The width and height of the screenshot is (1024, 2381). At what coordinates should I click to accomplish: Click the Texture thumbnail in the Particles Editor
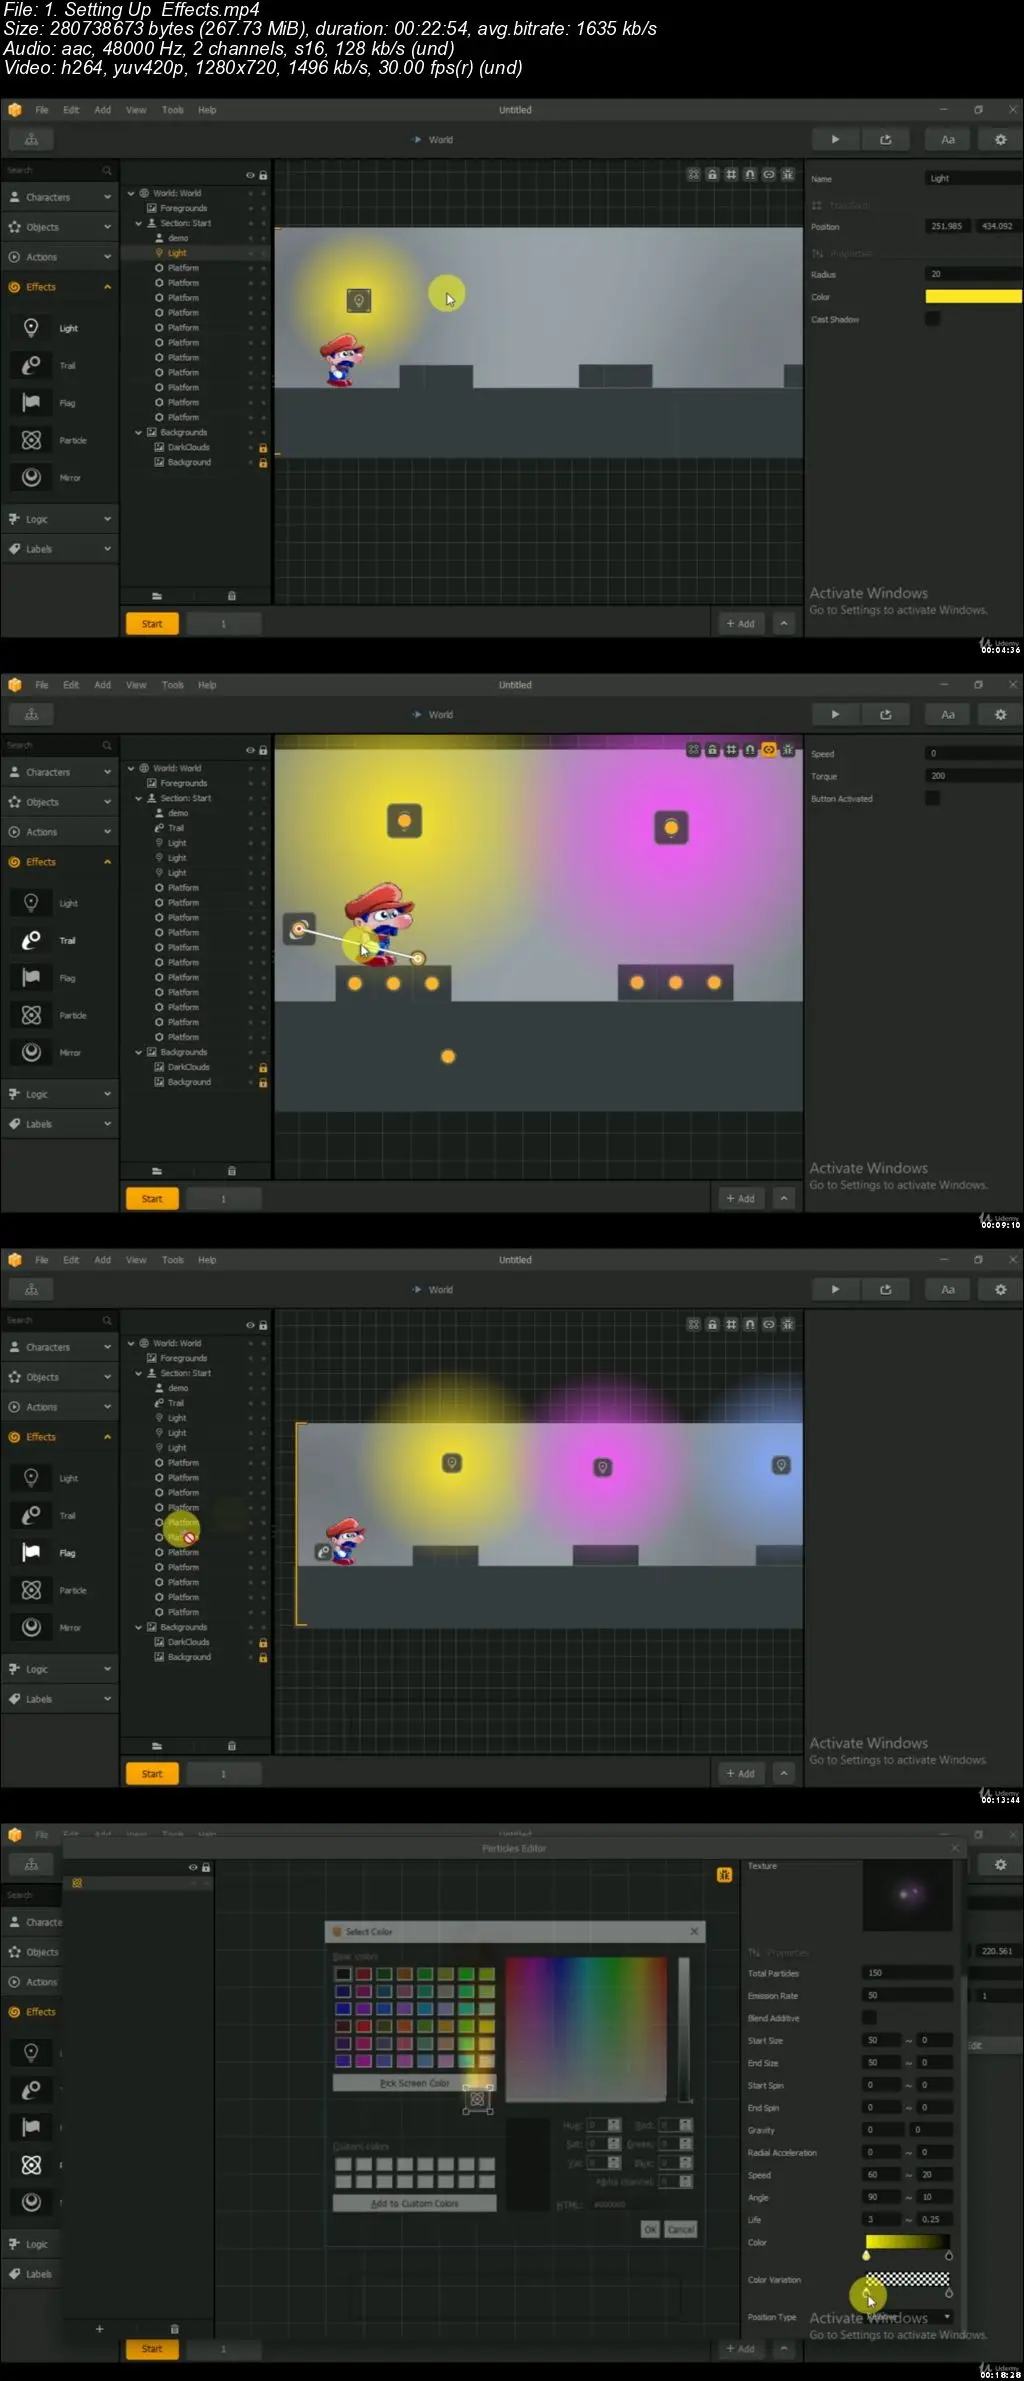(908, 1895)
